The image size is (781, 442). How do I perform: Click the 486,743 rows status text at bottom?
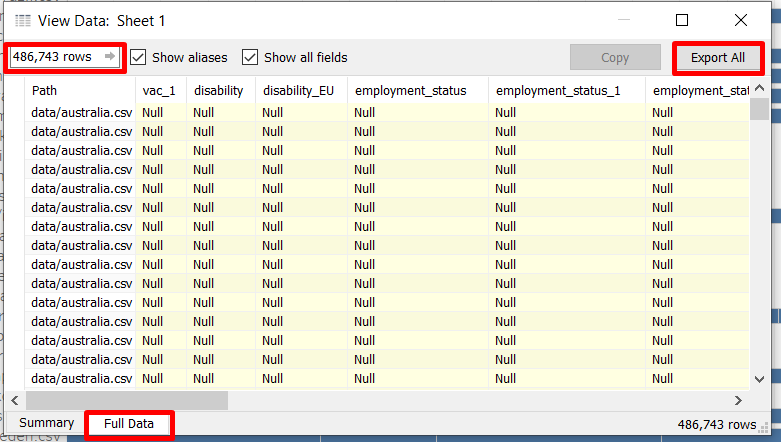716,425
